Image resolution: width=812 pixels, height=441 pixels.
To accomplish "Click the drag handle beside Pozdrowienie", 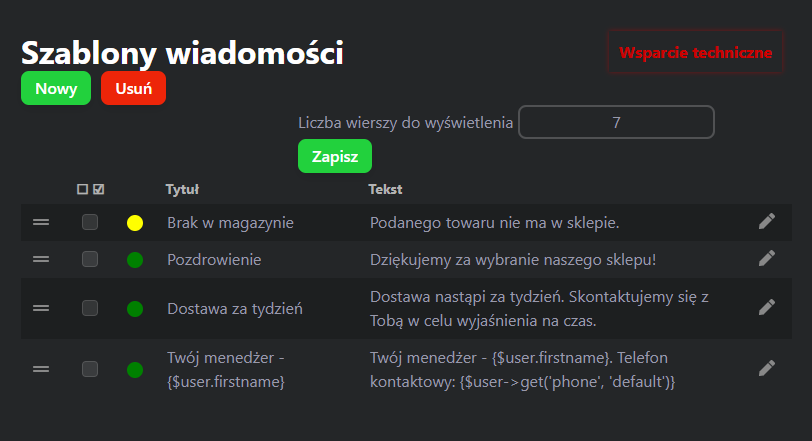I will point(41,259).
